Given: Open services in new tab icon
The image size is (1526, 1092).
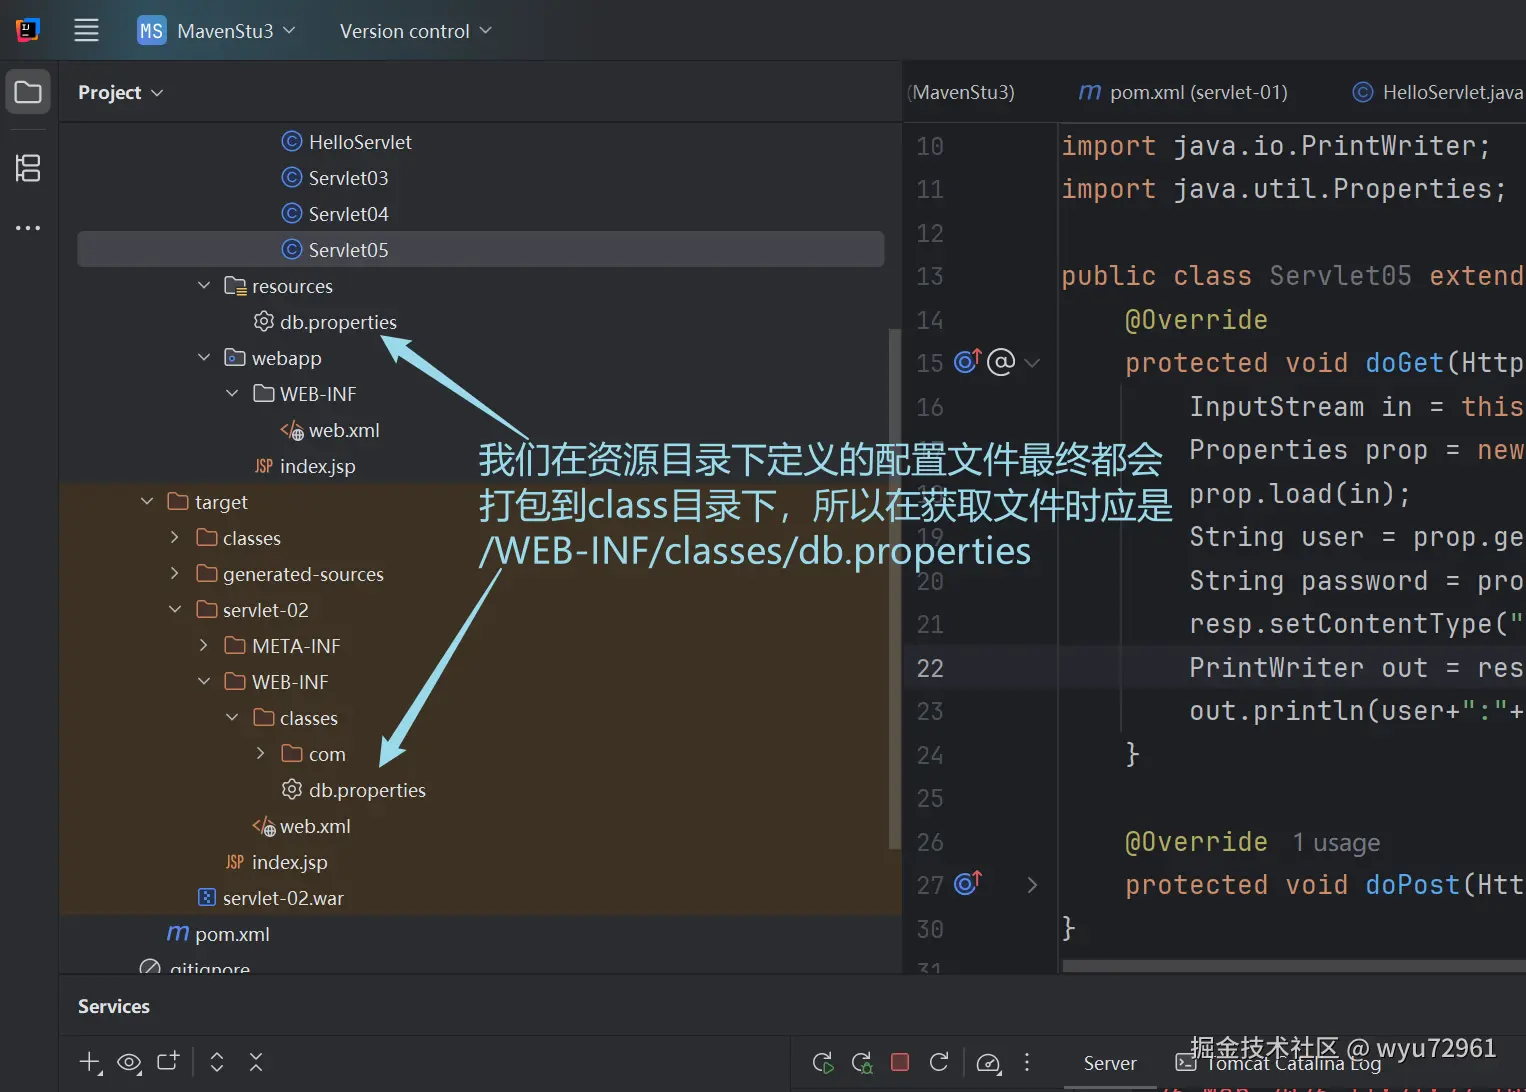Looking at the screenshot, I should pyautogui.click(x=168, y=1061).
